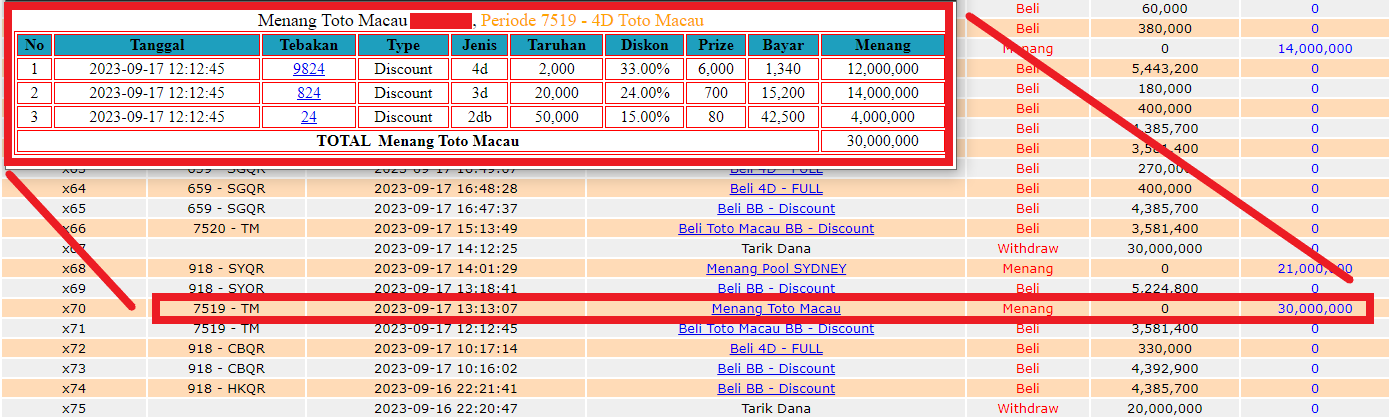The image size is (1390, 420).
Task: Open Beli BB - Discount link at 16:47:37
Action: [x=776, y=209]
